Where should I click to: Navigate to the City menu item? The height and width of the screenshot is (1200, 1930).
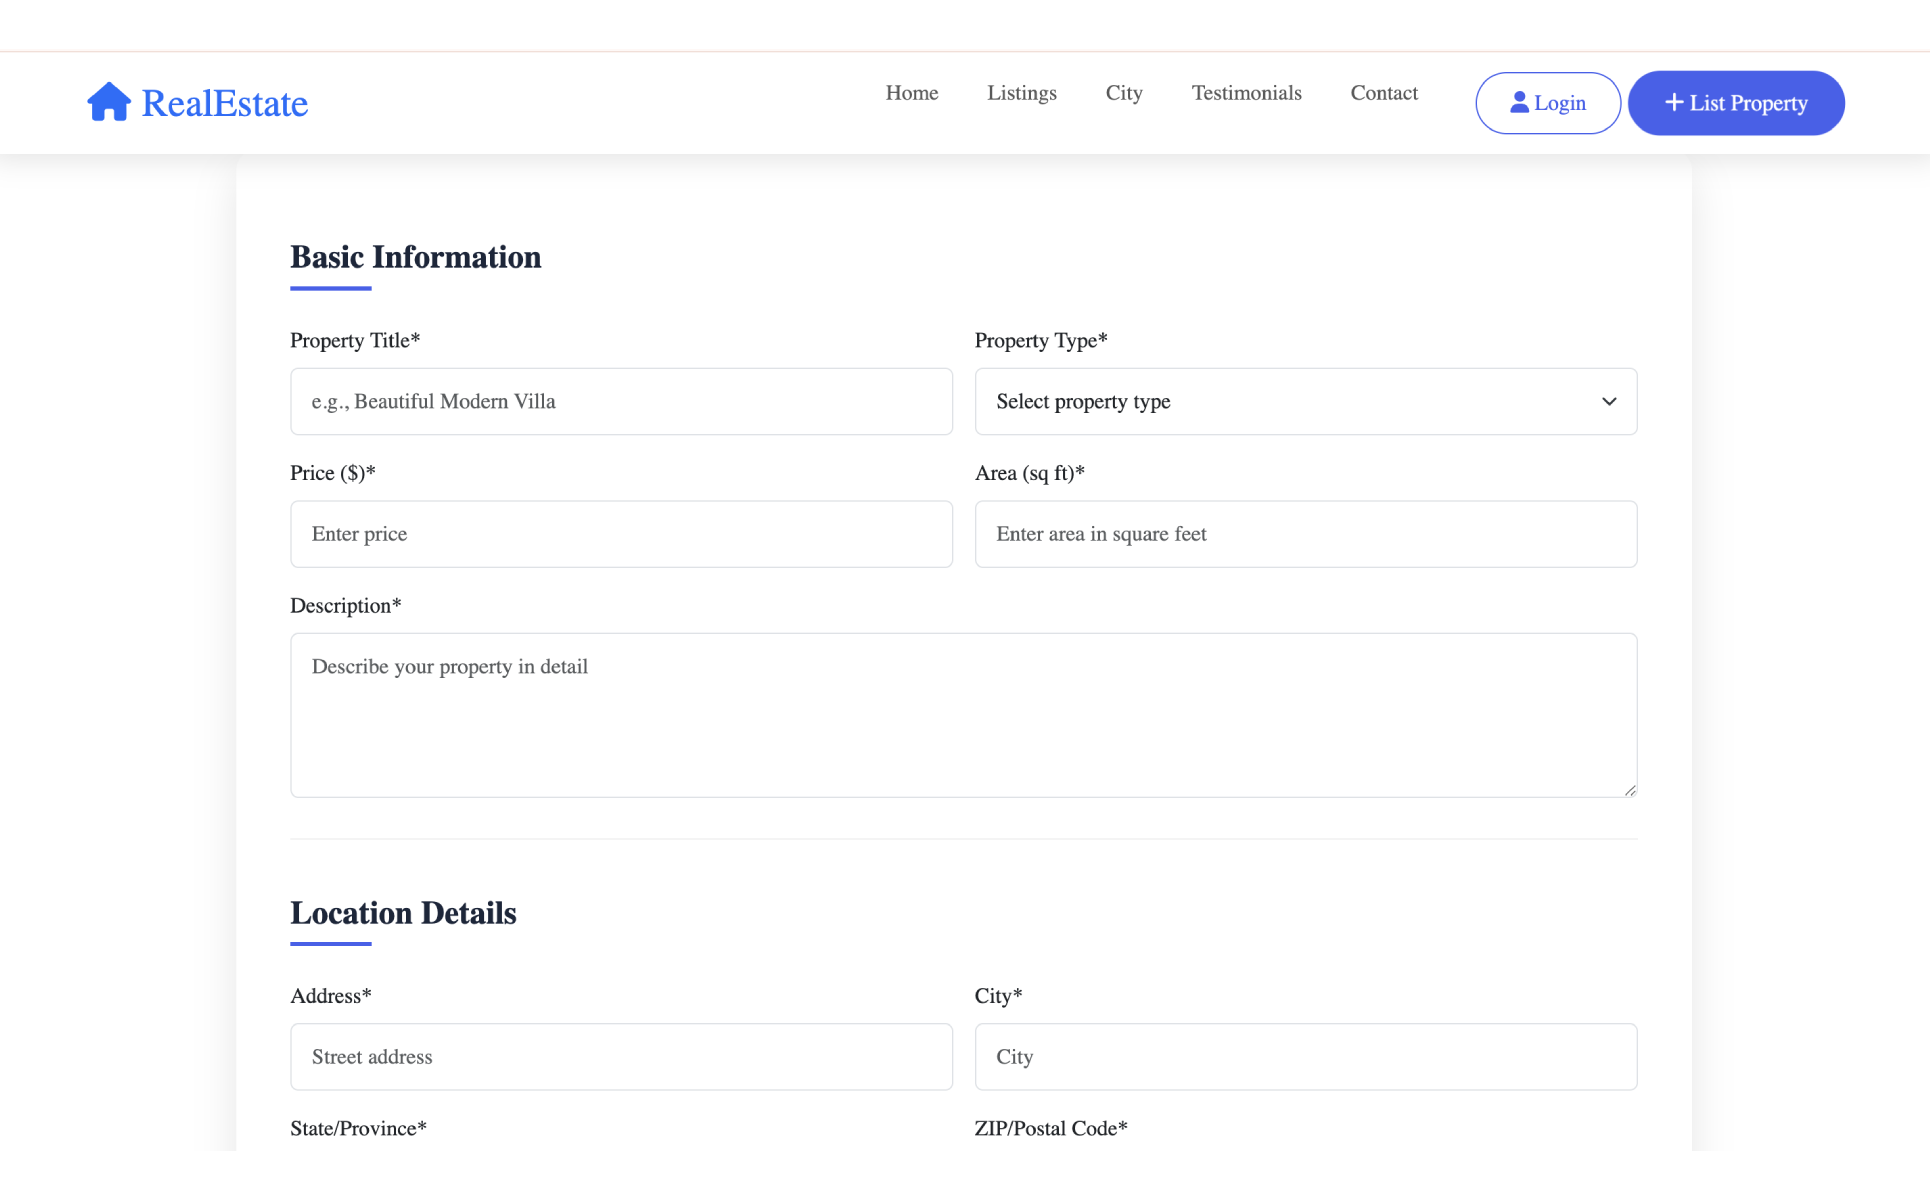(x=1123, y=93)
